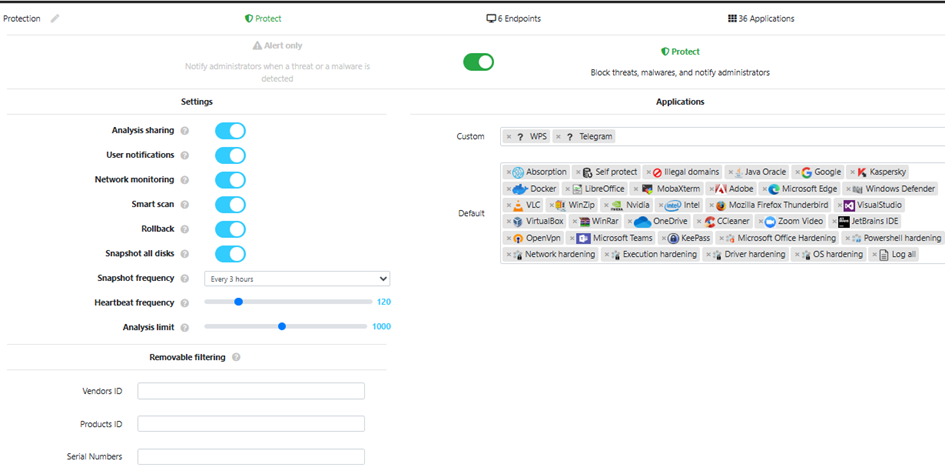Switch the green Protect mode toggle
The width and height of the screenshot is (945, 471).
(x=479, y=62)
